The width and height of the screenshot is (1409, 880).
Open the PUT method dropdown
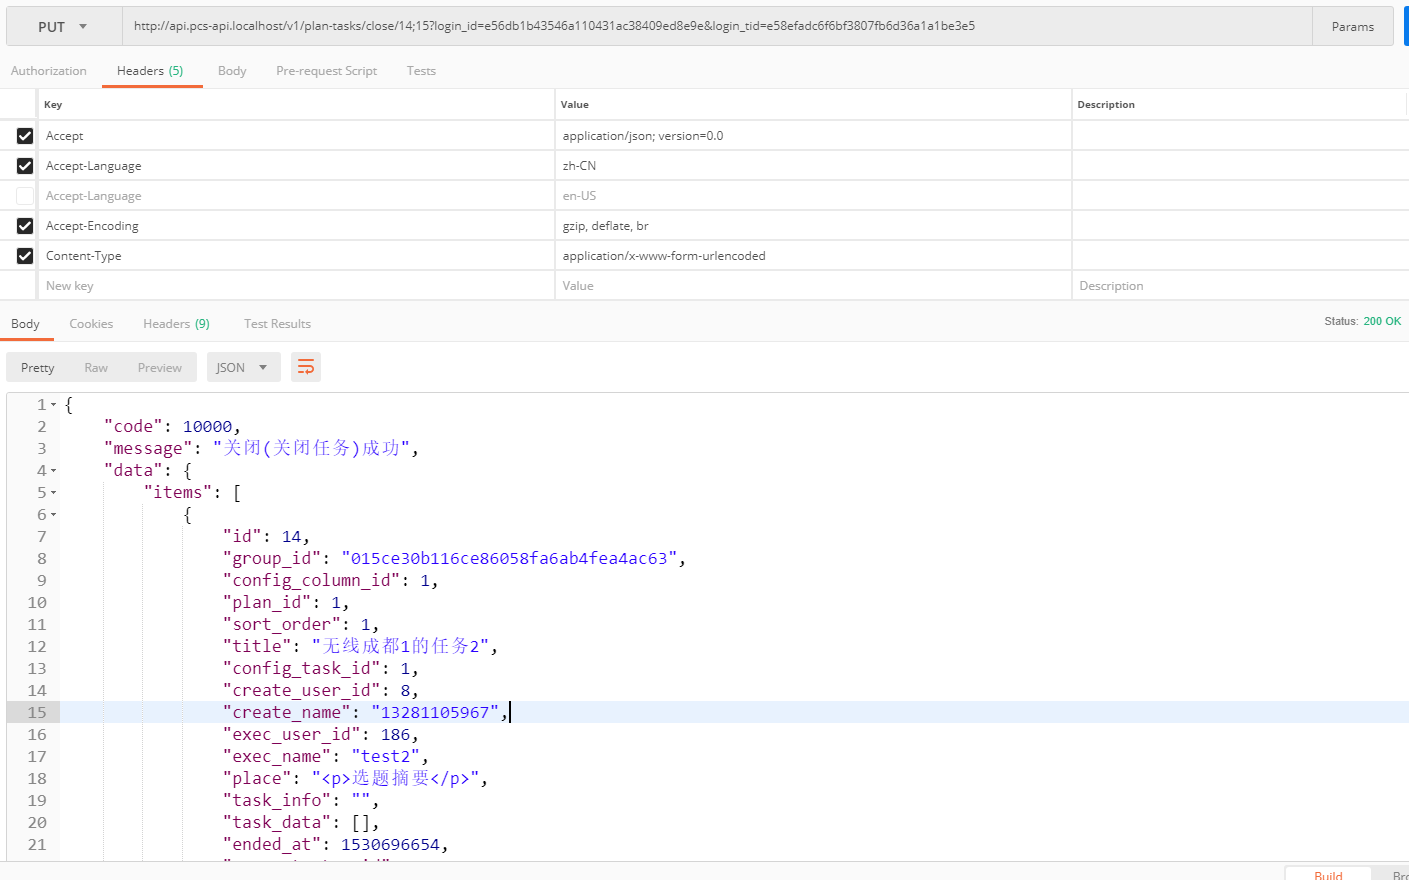click(x=63, y=27)
